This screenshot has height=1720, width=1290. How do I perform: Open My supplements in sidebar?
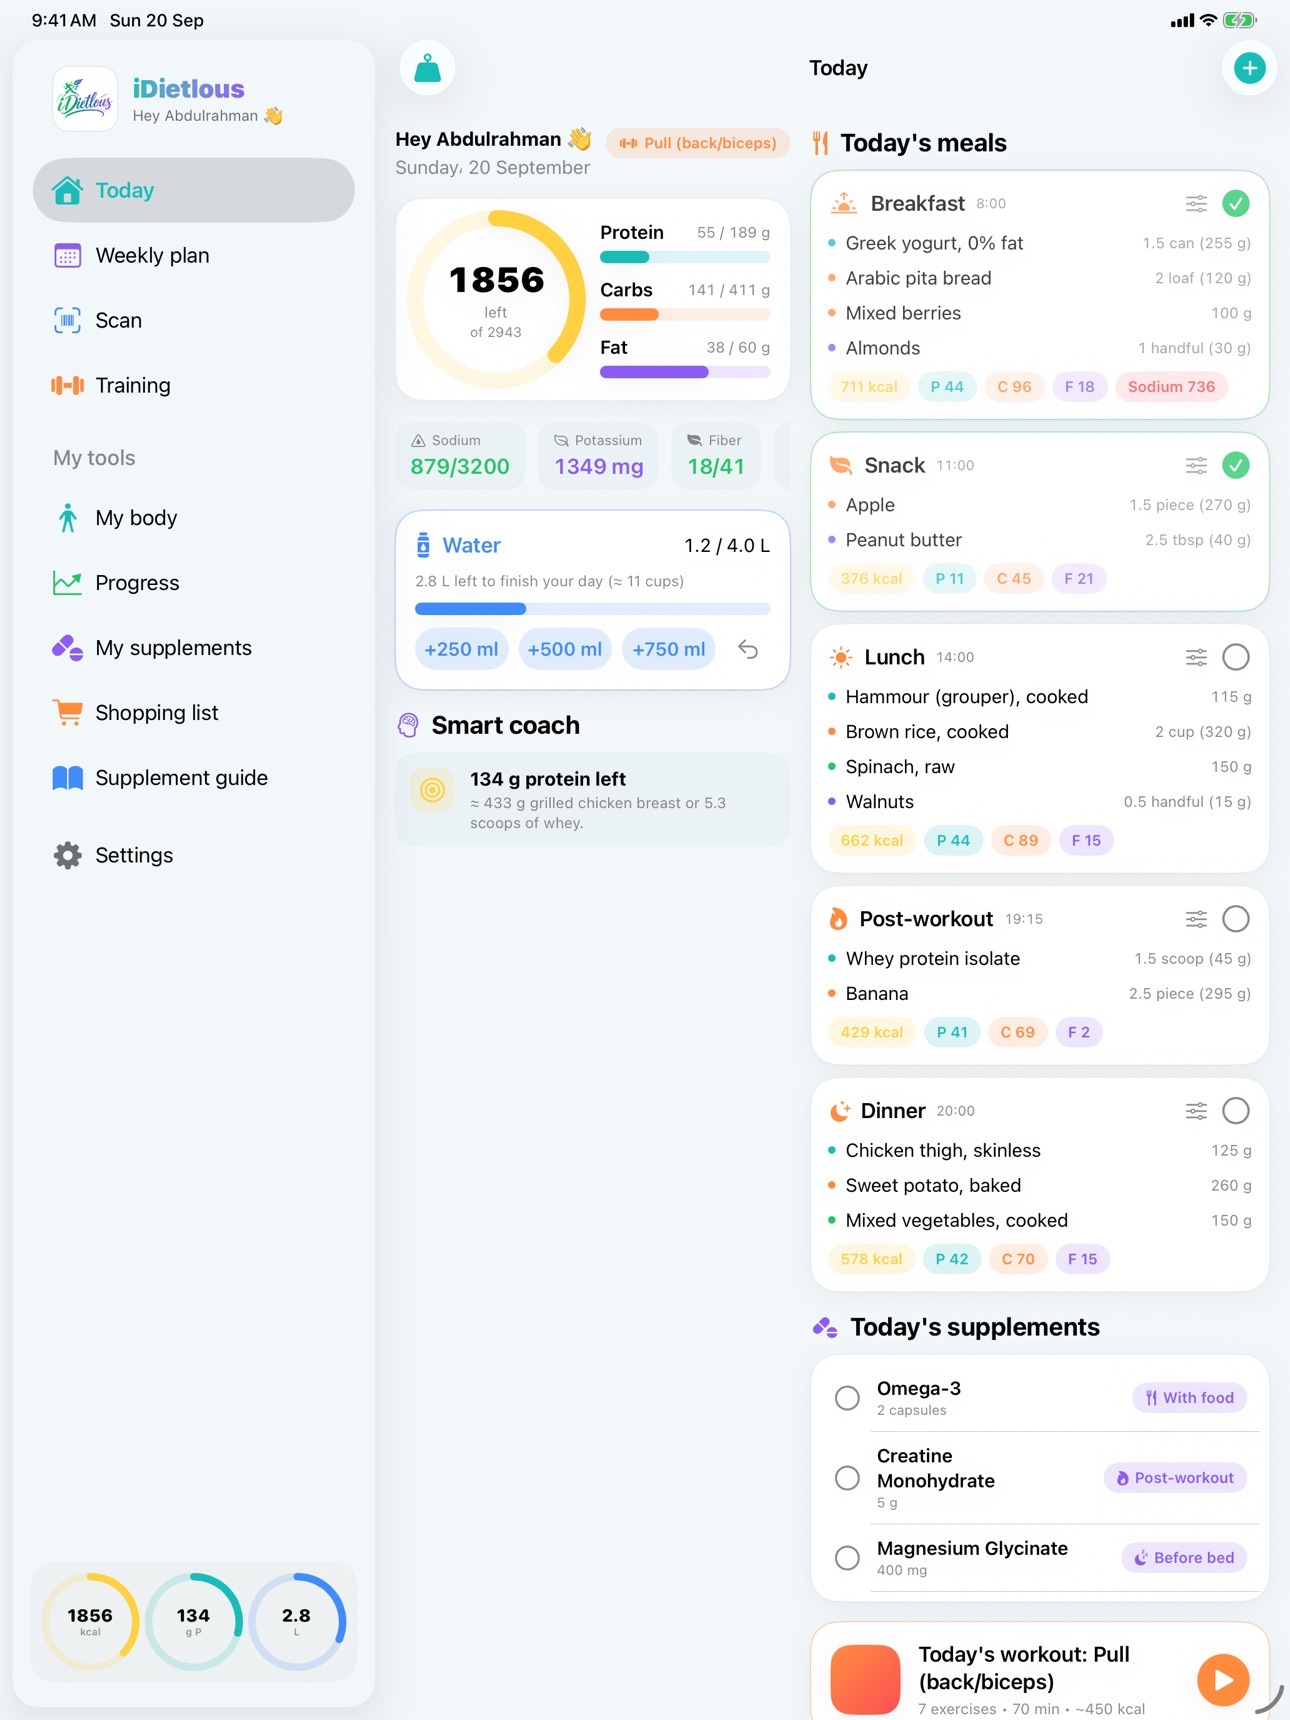194,648
